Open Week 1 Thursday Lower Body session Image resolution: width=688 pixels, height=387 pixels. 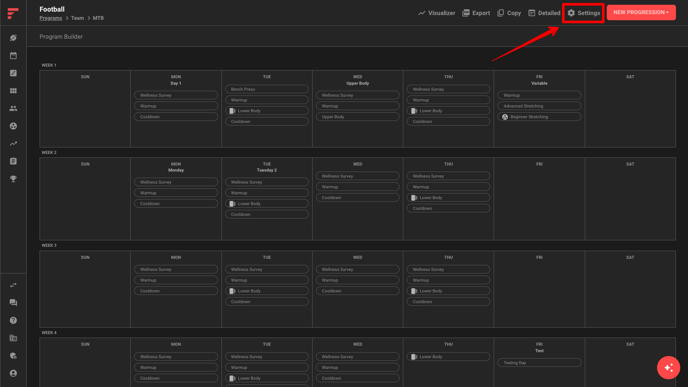[x=448, y=111]
